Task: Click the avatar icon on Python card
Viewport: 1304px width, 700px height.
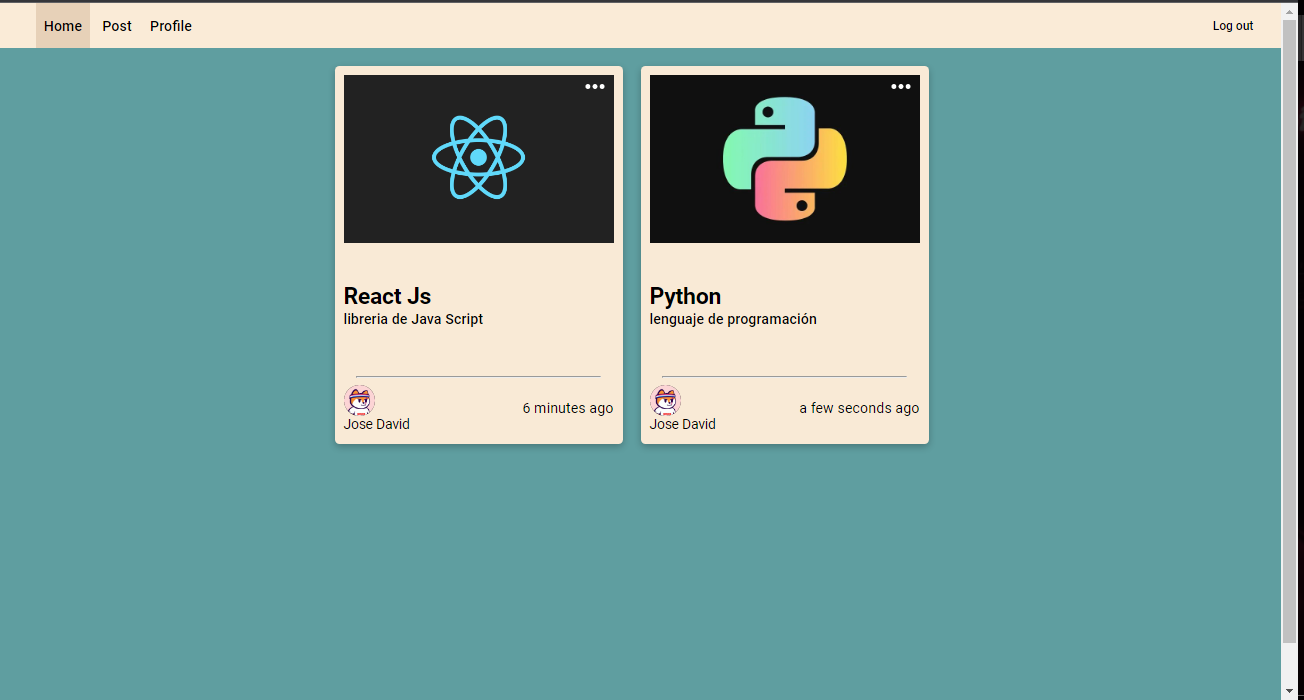Action: pyautogui.click(x=665, y=401)
